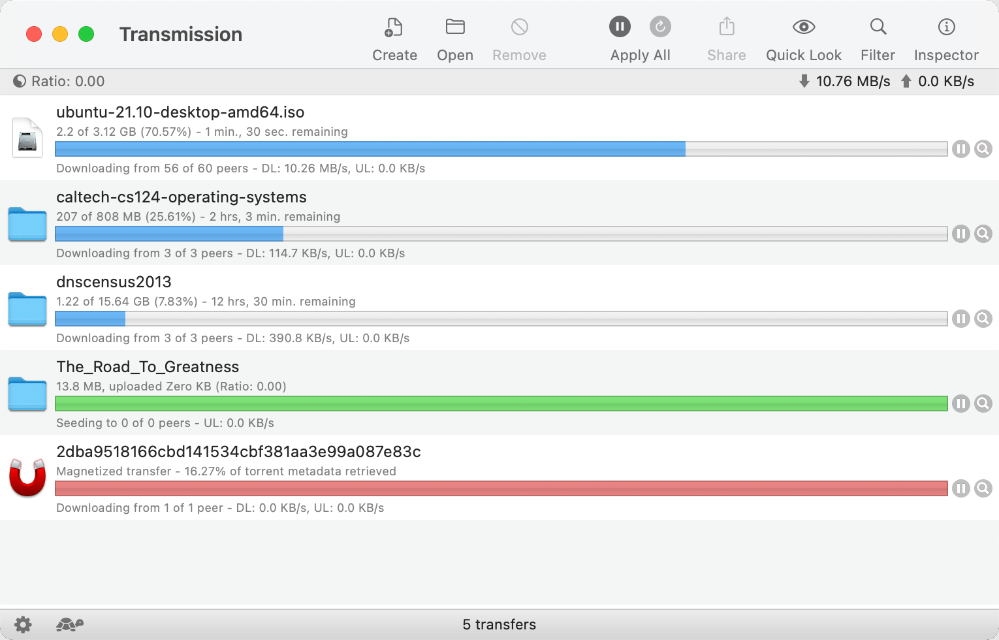Screen dimensions: 999x640
Task: Open a torrent file with Open icon
Action: (x=455, y=27)
